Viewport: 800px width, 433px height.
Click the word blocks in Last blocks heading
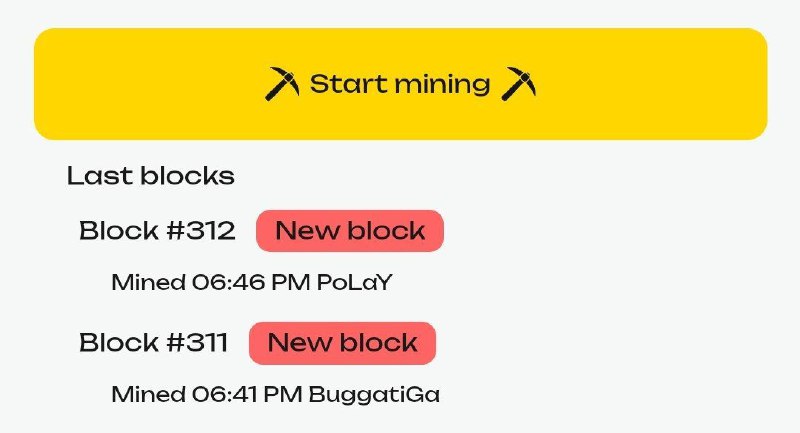tap(187, 176)
